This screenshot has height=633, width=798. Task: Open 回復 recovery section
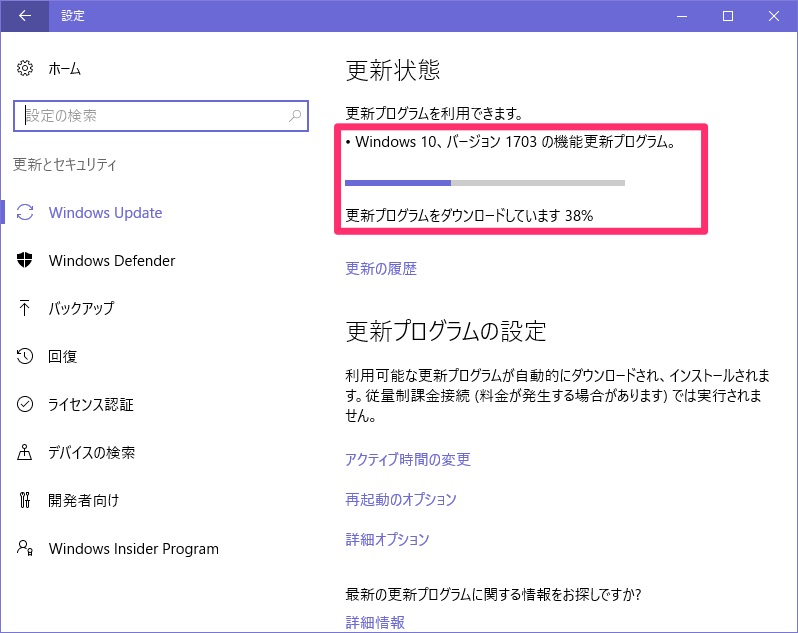click(63, 356)
